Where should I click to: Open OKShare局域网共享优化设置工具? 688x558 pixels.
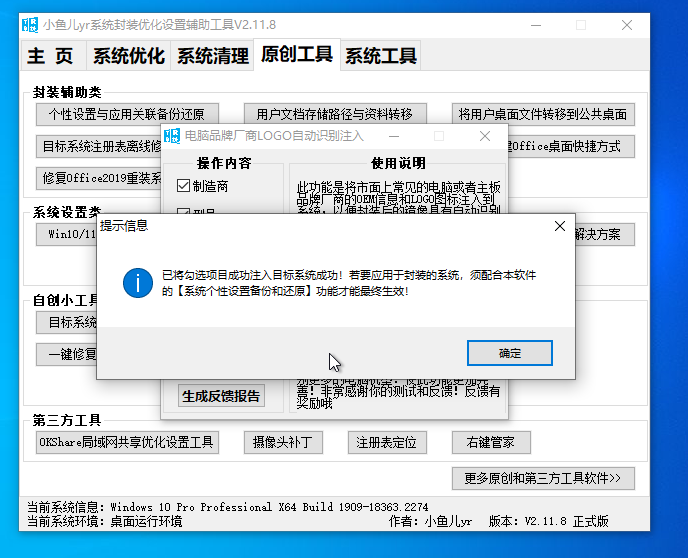coord(127,442)
